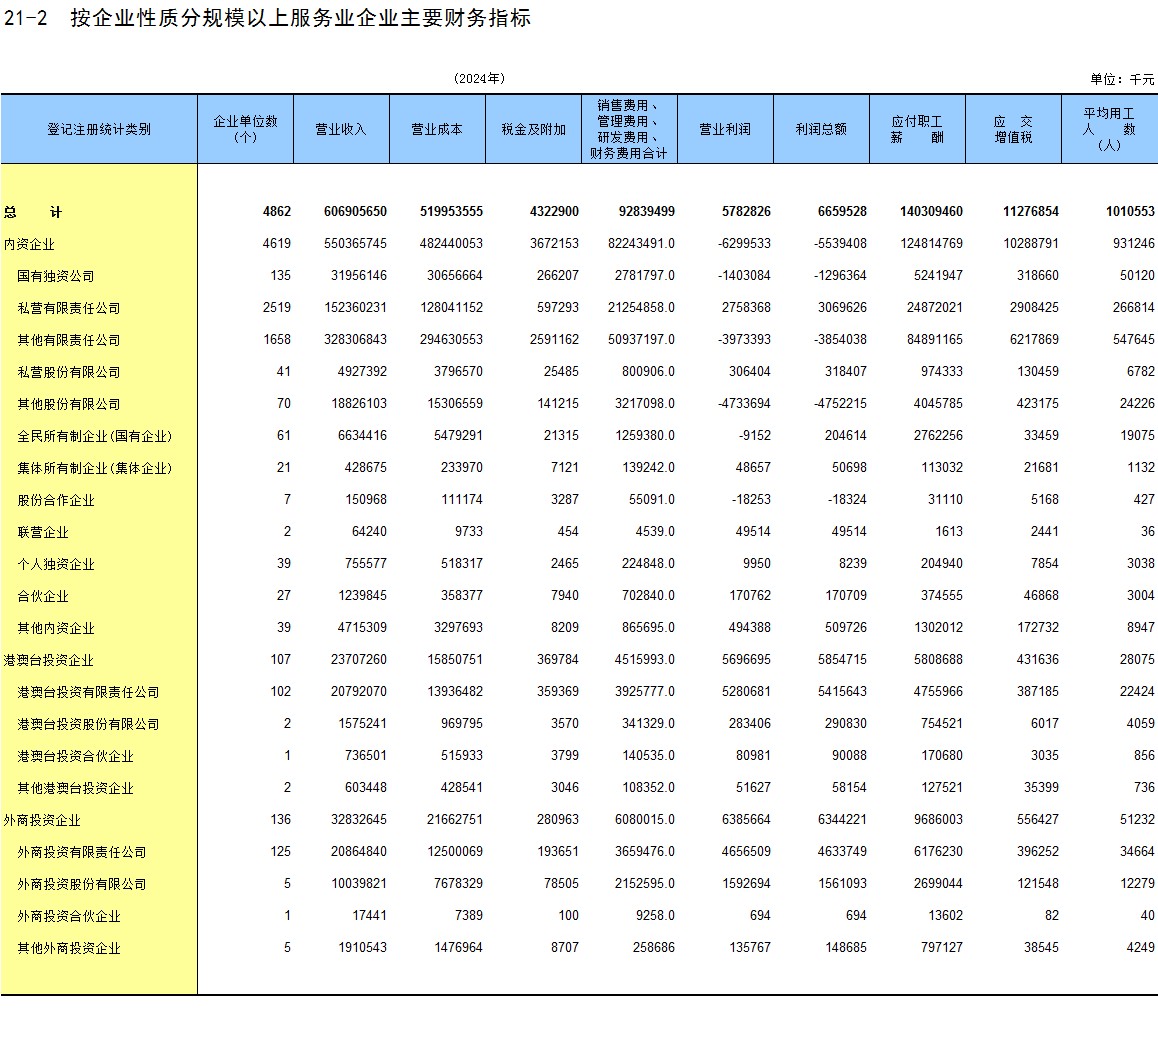Select the 外商投资企业 category row label
Screen dimensions: 1158x1060
click(x=42, y=820)
